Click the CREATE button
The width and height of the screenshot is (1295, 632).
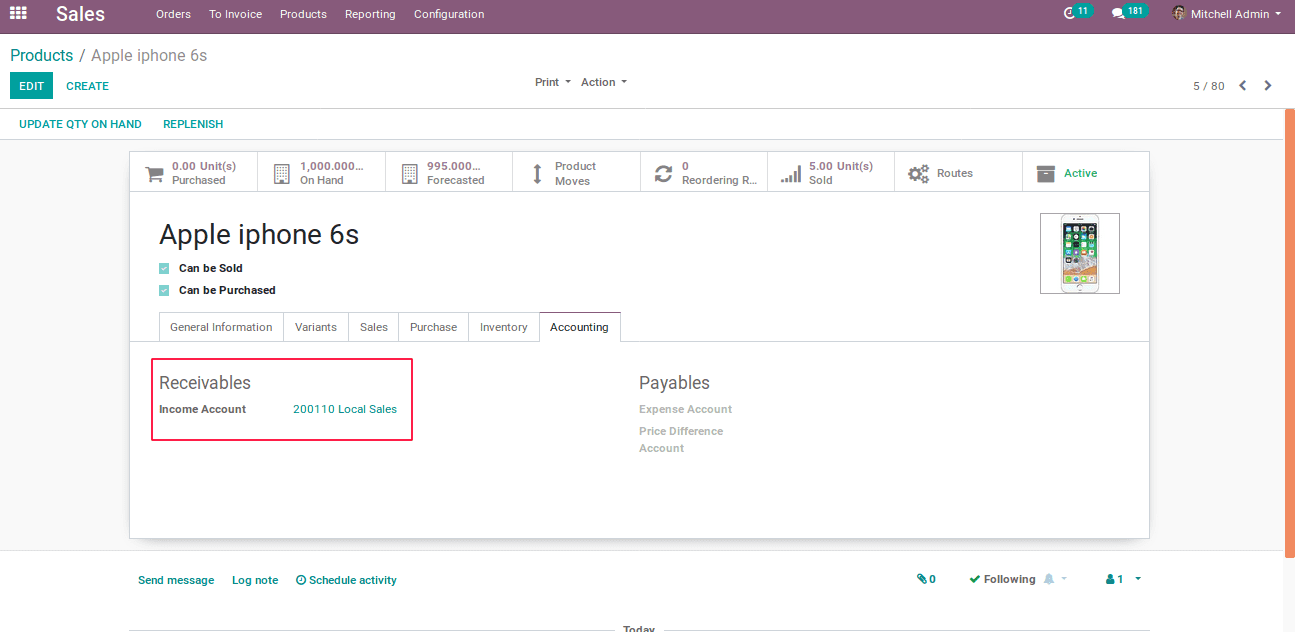88,86
